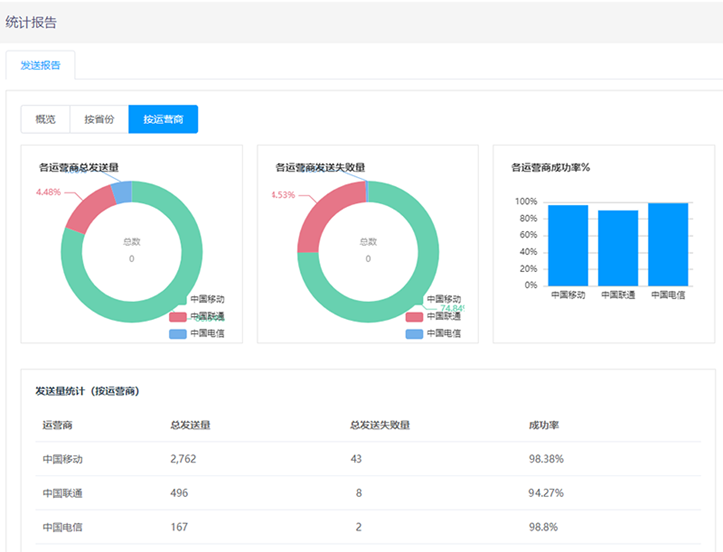723x552 pixels.
Task: Select blue slice of 各运营商总发送量 donut
Action: point(121,191)
